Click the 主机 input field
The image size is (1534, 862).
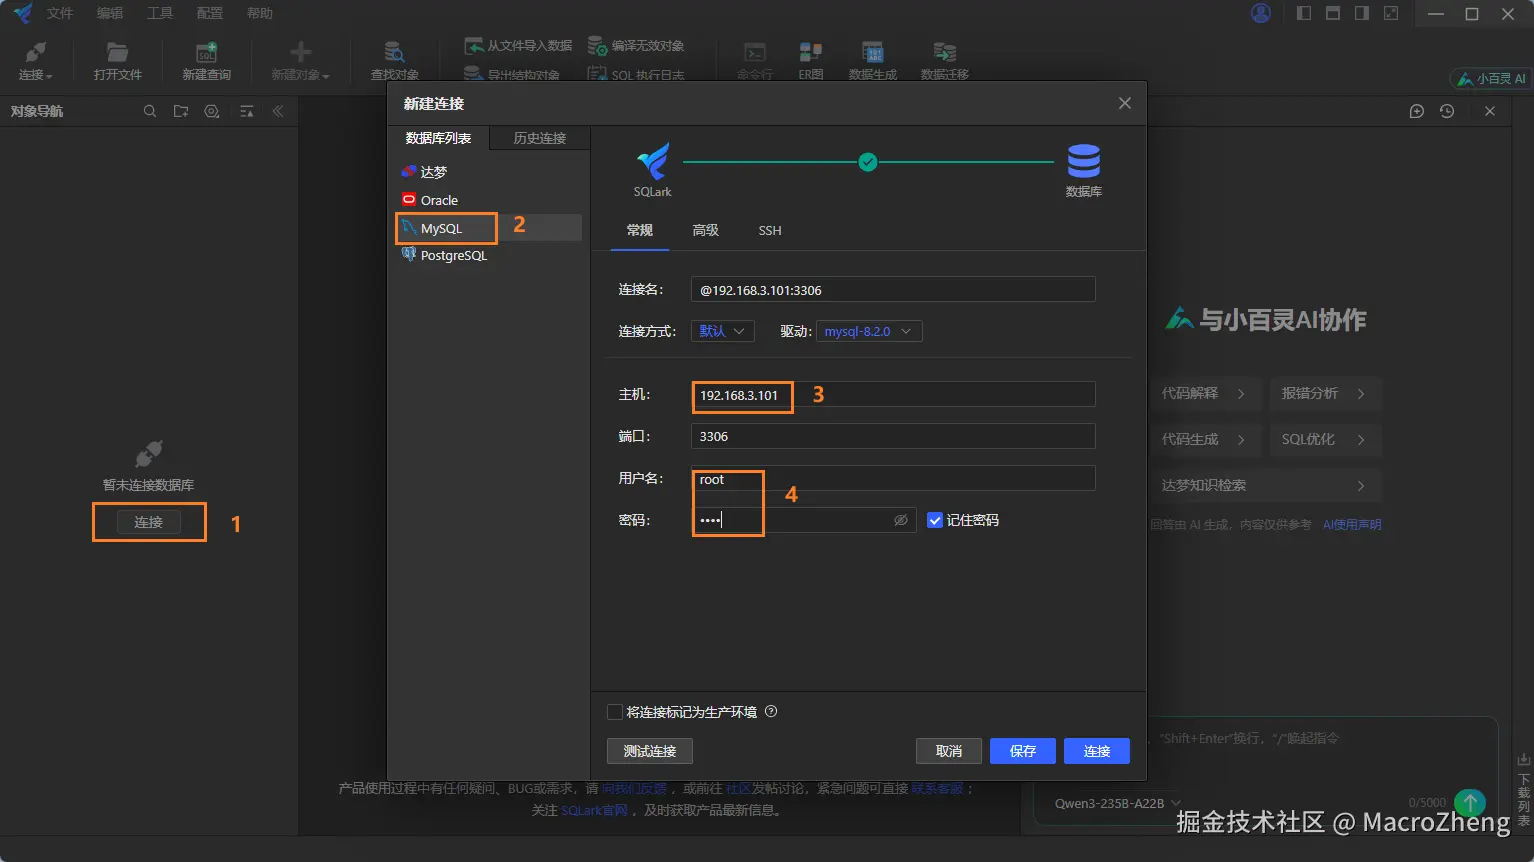click(x=893, y=395)
